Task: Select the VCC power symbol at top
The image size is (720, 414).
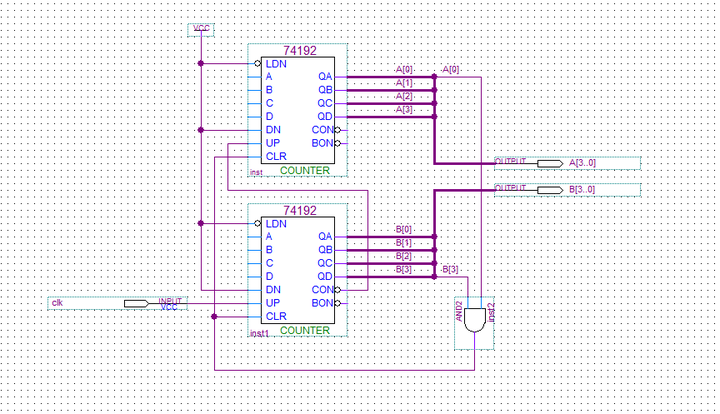Action: (x=201, y=30)
